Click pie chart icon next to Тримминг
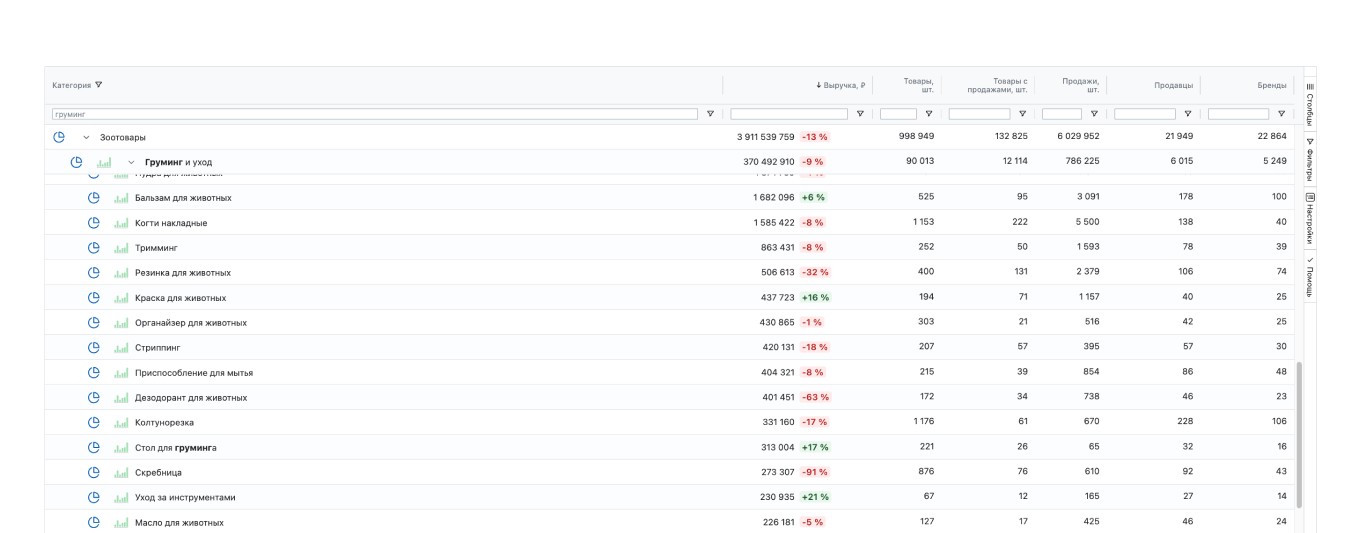The width and height of the screenshot is (1360, 533). pyautogui.click(x=94, y=248)
